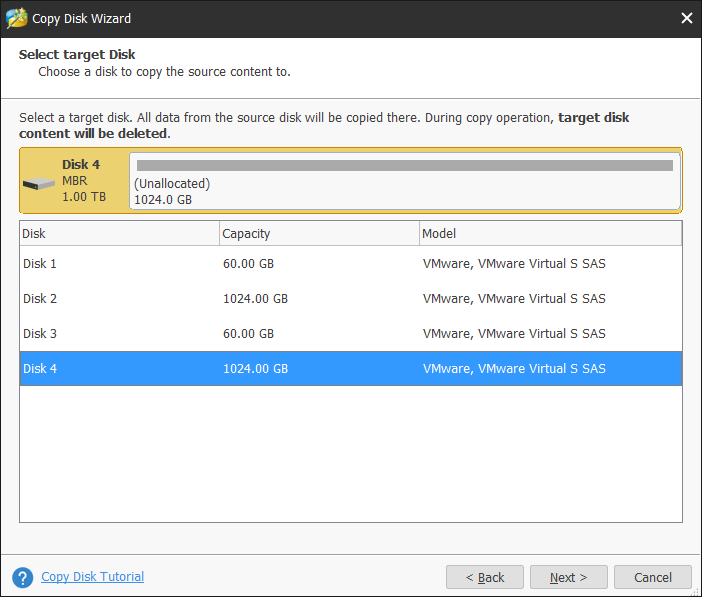Click the Disk 2 VMware model text
The height and width of the screenshot is (597, 702).
(x=514, y=298)
